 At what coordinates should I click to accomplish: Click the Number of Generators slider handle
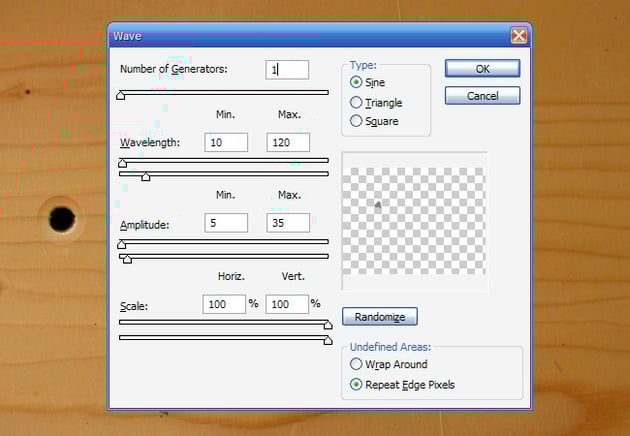[x=121, y=96]
